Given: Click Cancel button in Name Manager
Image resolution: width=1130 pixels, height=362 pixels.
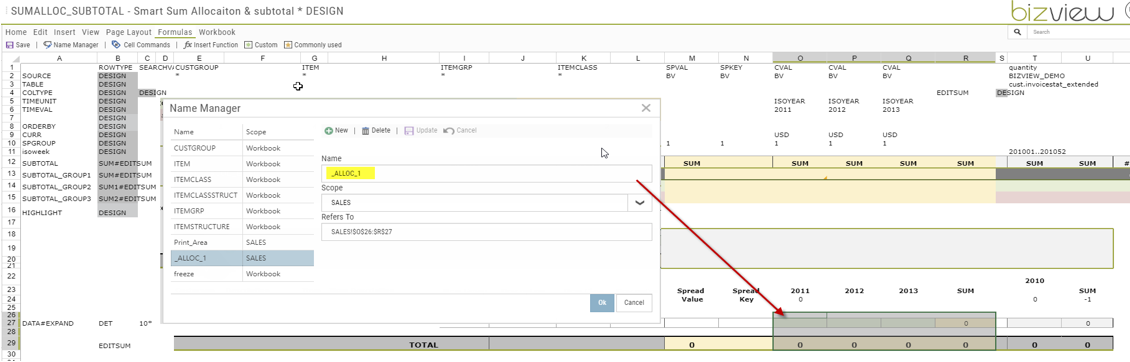Looking at the screenshot, I should point(635,303).
